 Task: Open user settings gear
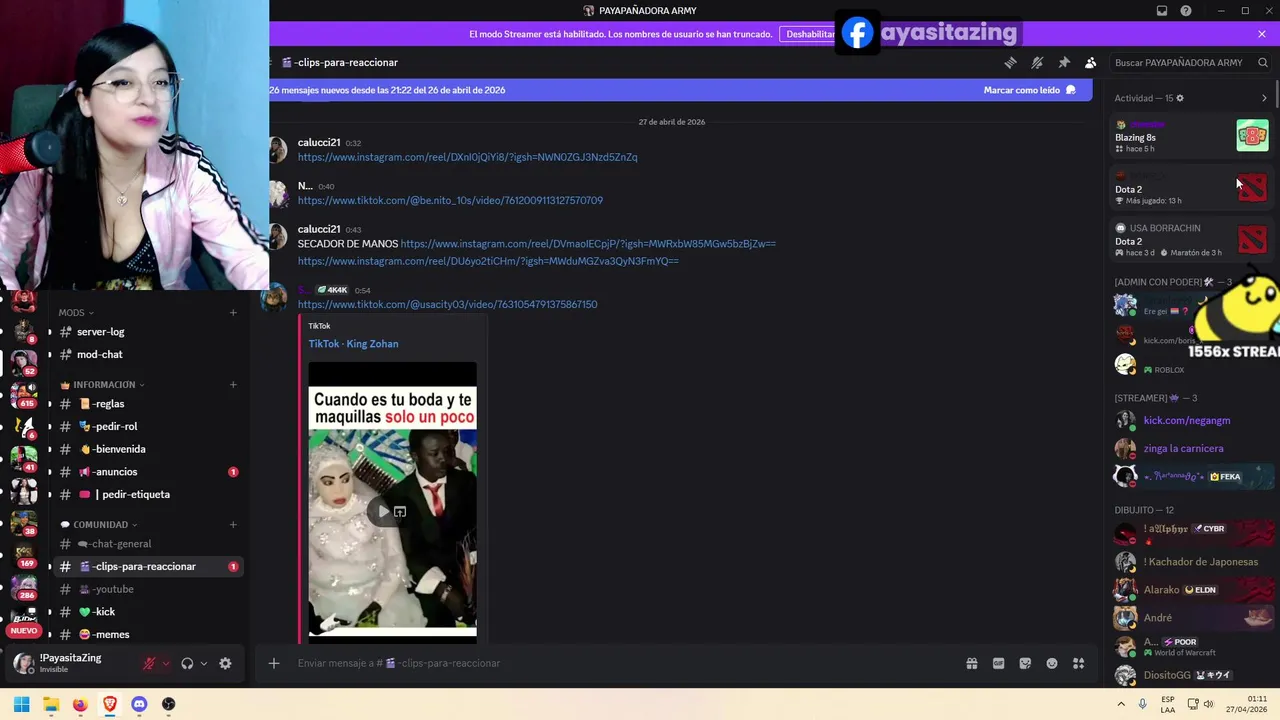click(x=225, y=663)
